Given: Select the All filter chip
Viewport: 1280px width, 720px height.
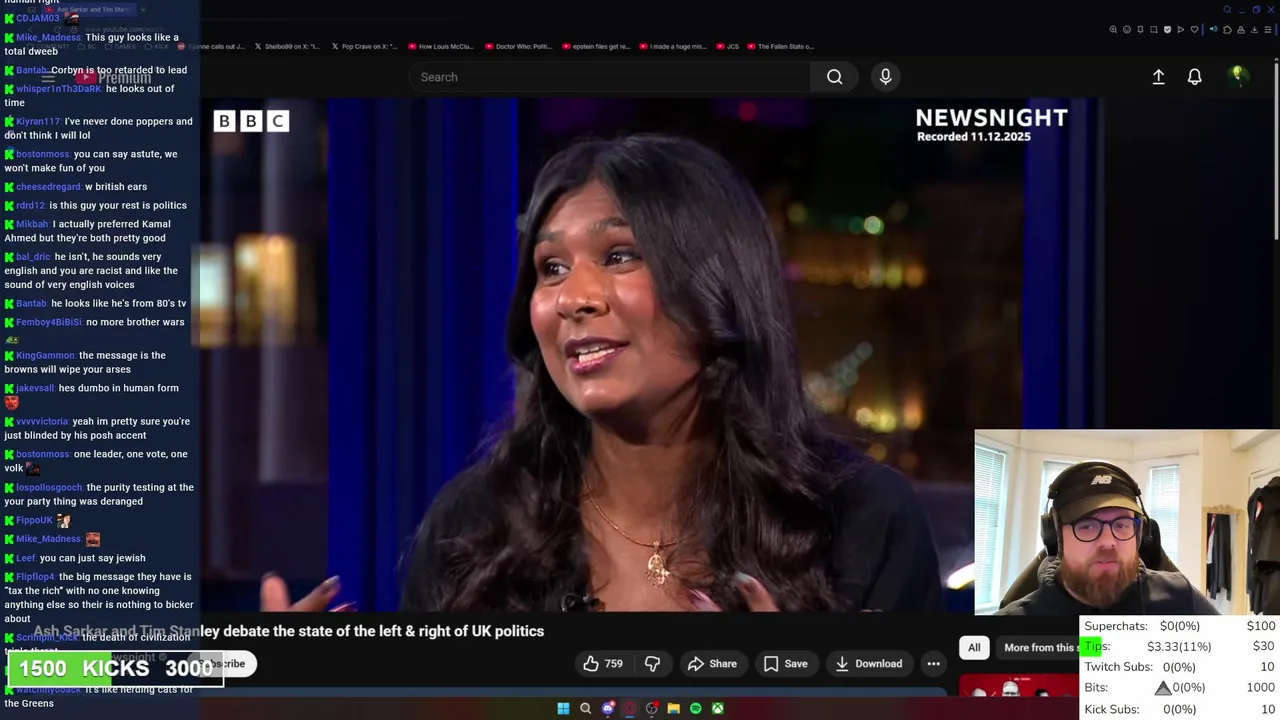Looking at the screenshot, I should click(974, 647).
